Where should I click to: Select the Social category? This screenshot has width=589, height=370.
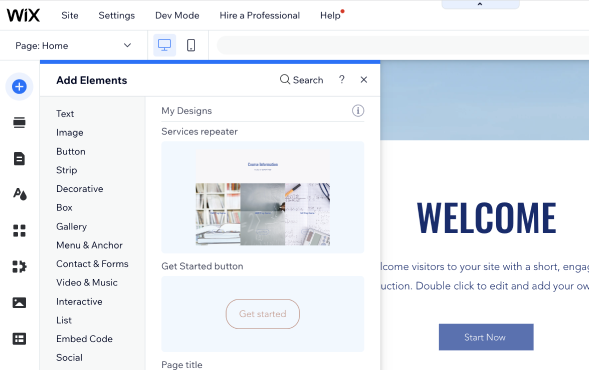(x=69, y=357)
